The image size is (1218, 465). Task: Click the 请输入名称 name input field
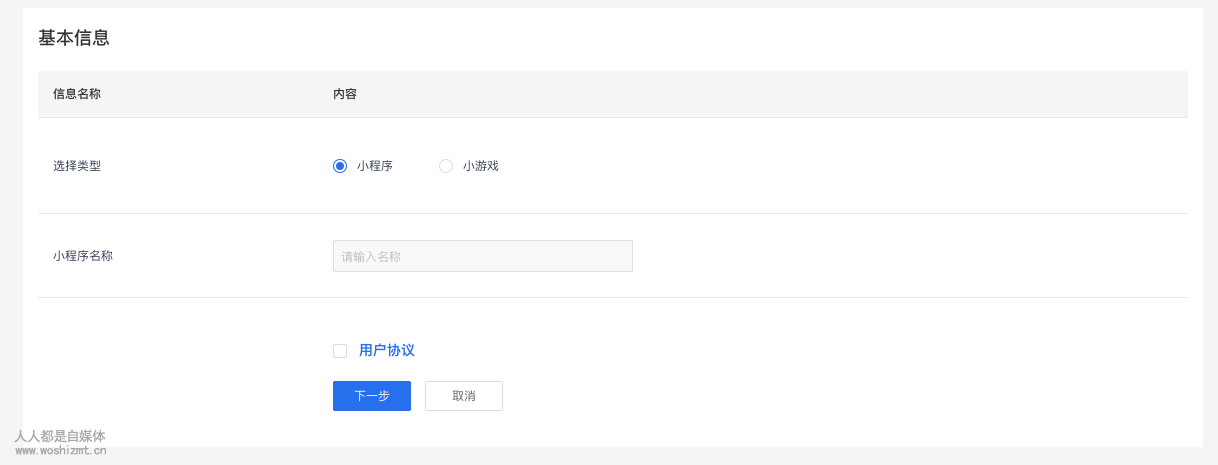483,256
